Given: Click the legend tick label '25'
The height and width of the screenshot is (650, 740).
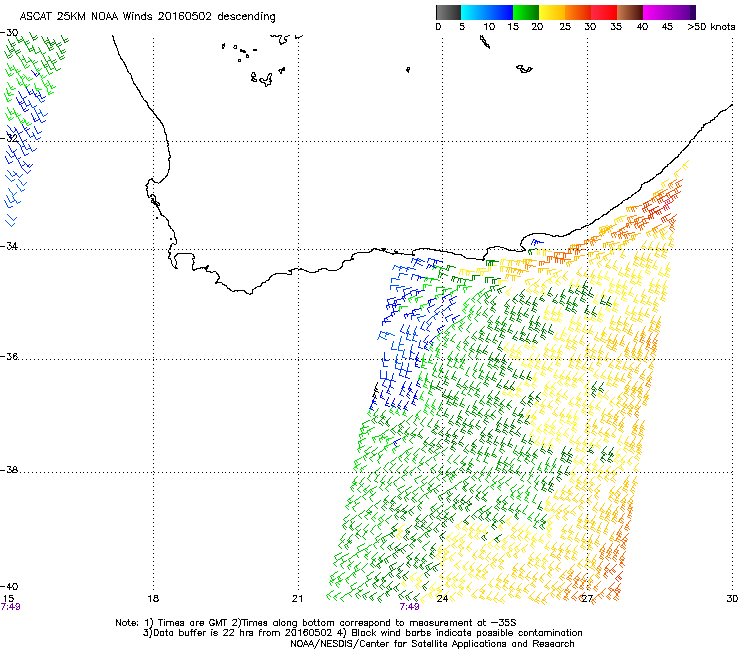Looking at the screenshot, I should (565, 27).
